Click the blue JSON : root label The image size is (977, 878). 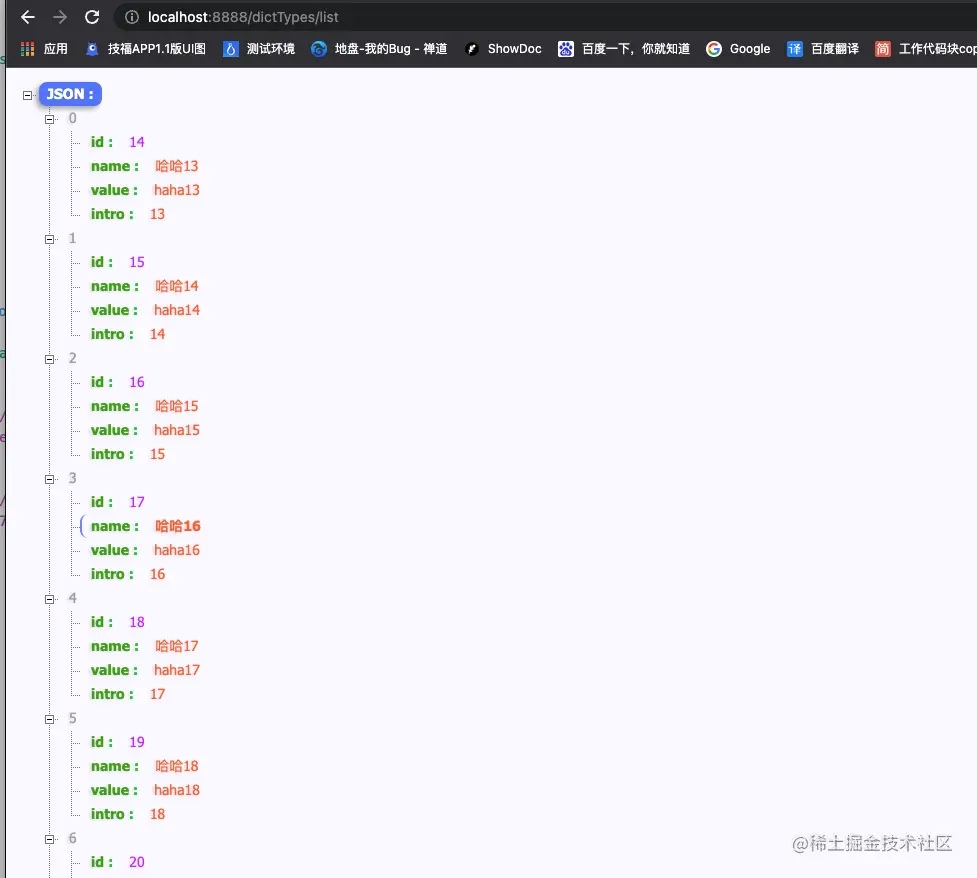point(70,94)
